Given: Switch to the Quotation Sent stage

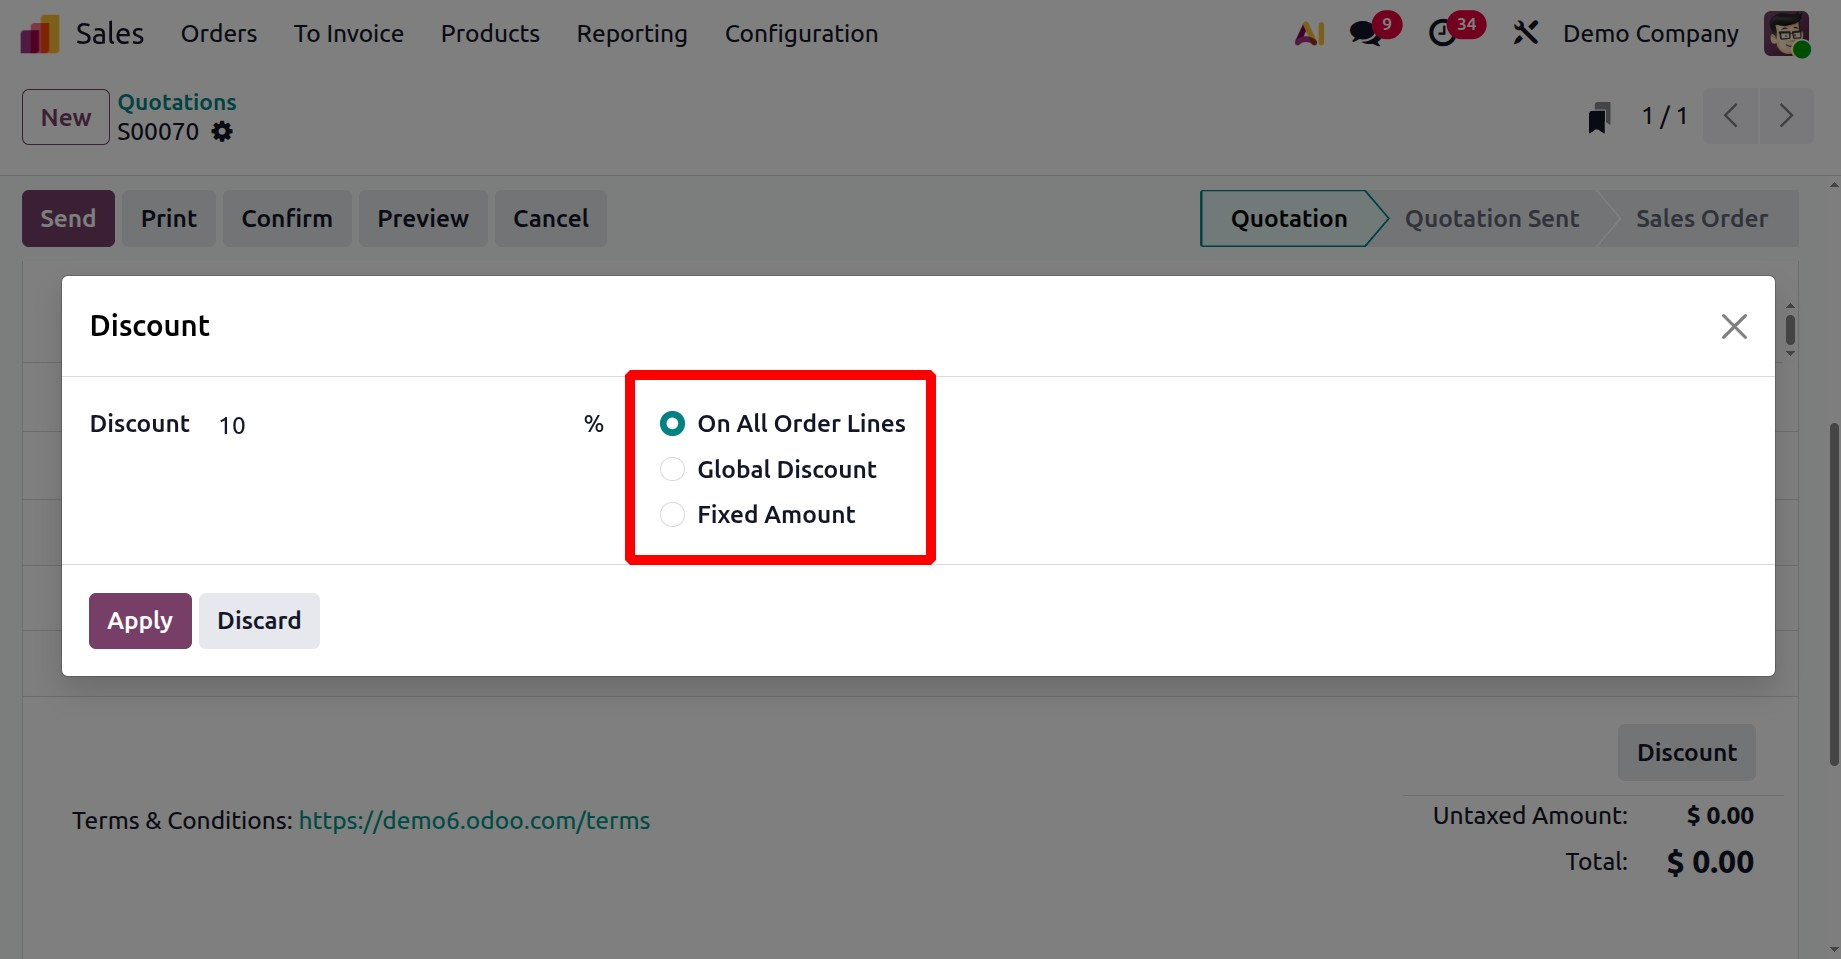Looking at the screenshot, I should click(x=1491, y=218).
